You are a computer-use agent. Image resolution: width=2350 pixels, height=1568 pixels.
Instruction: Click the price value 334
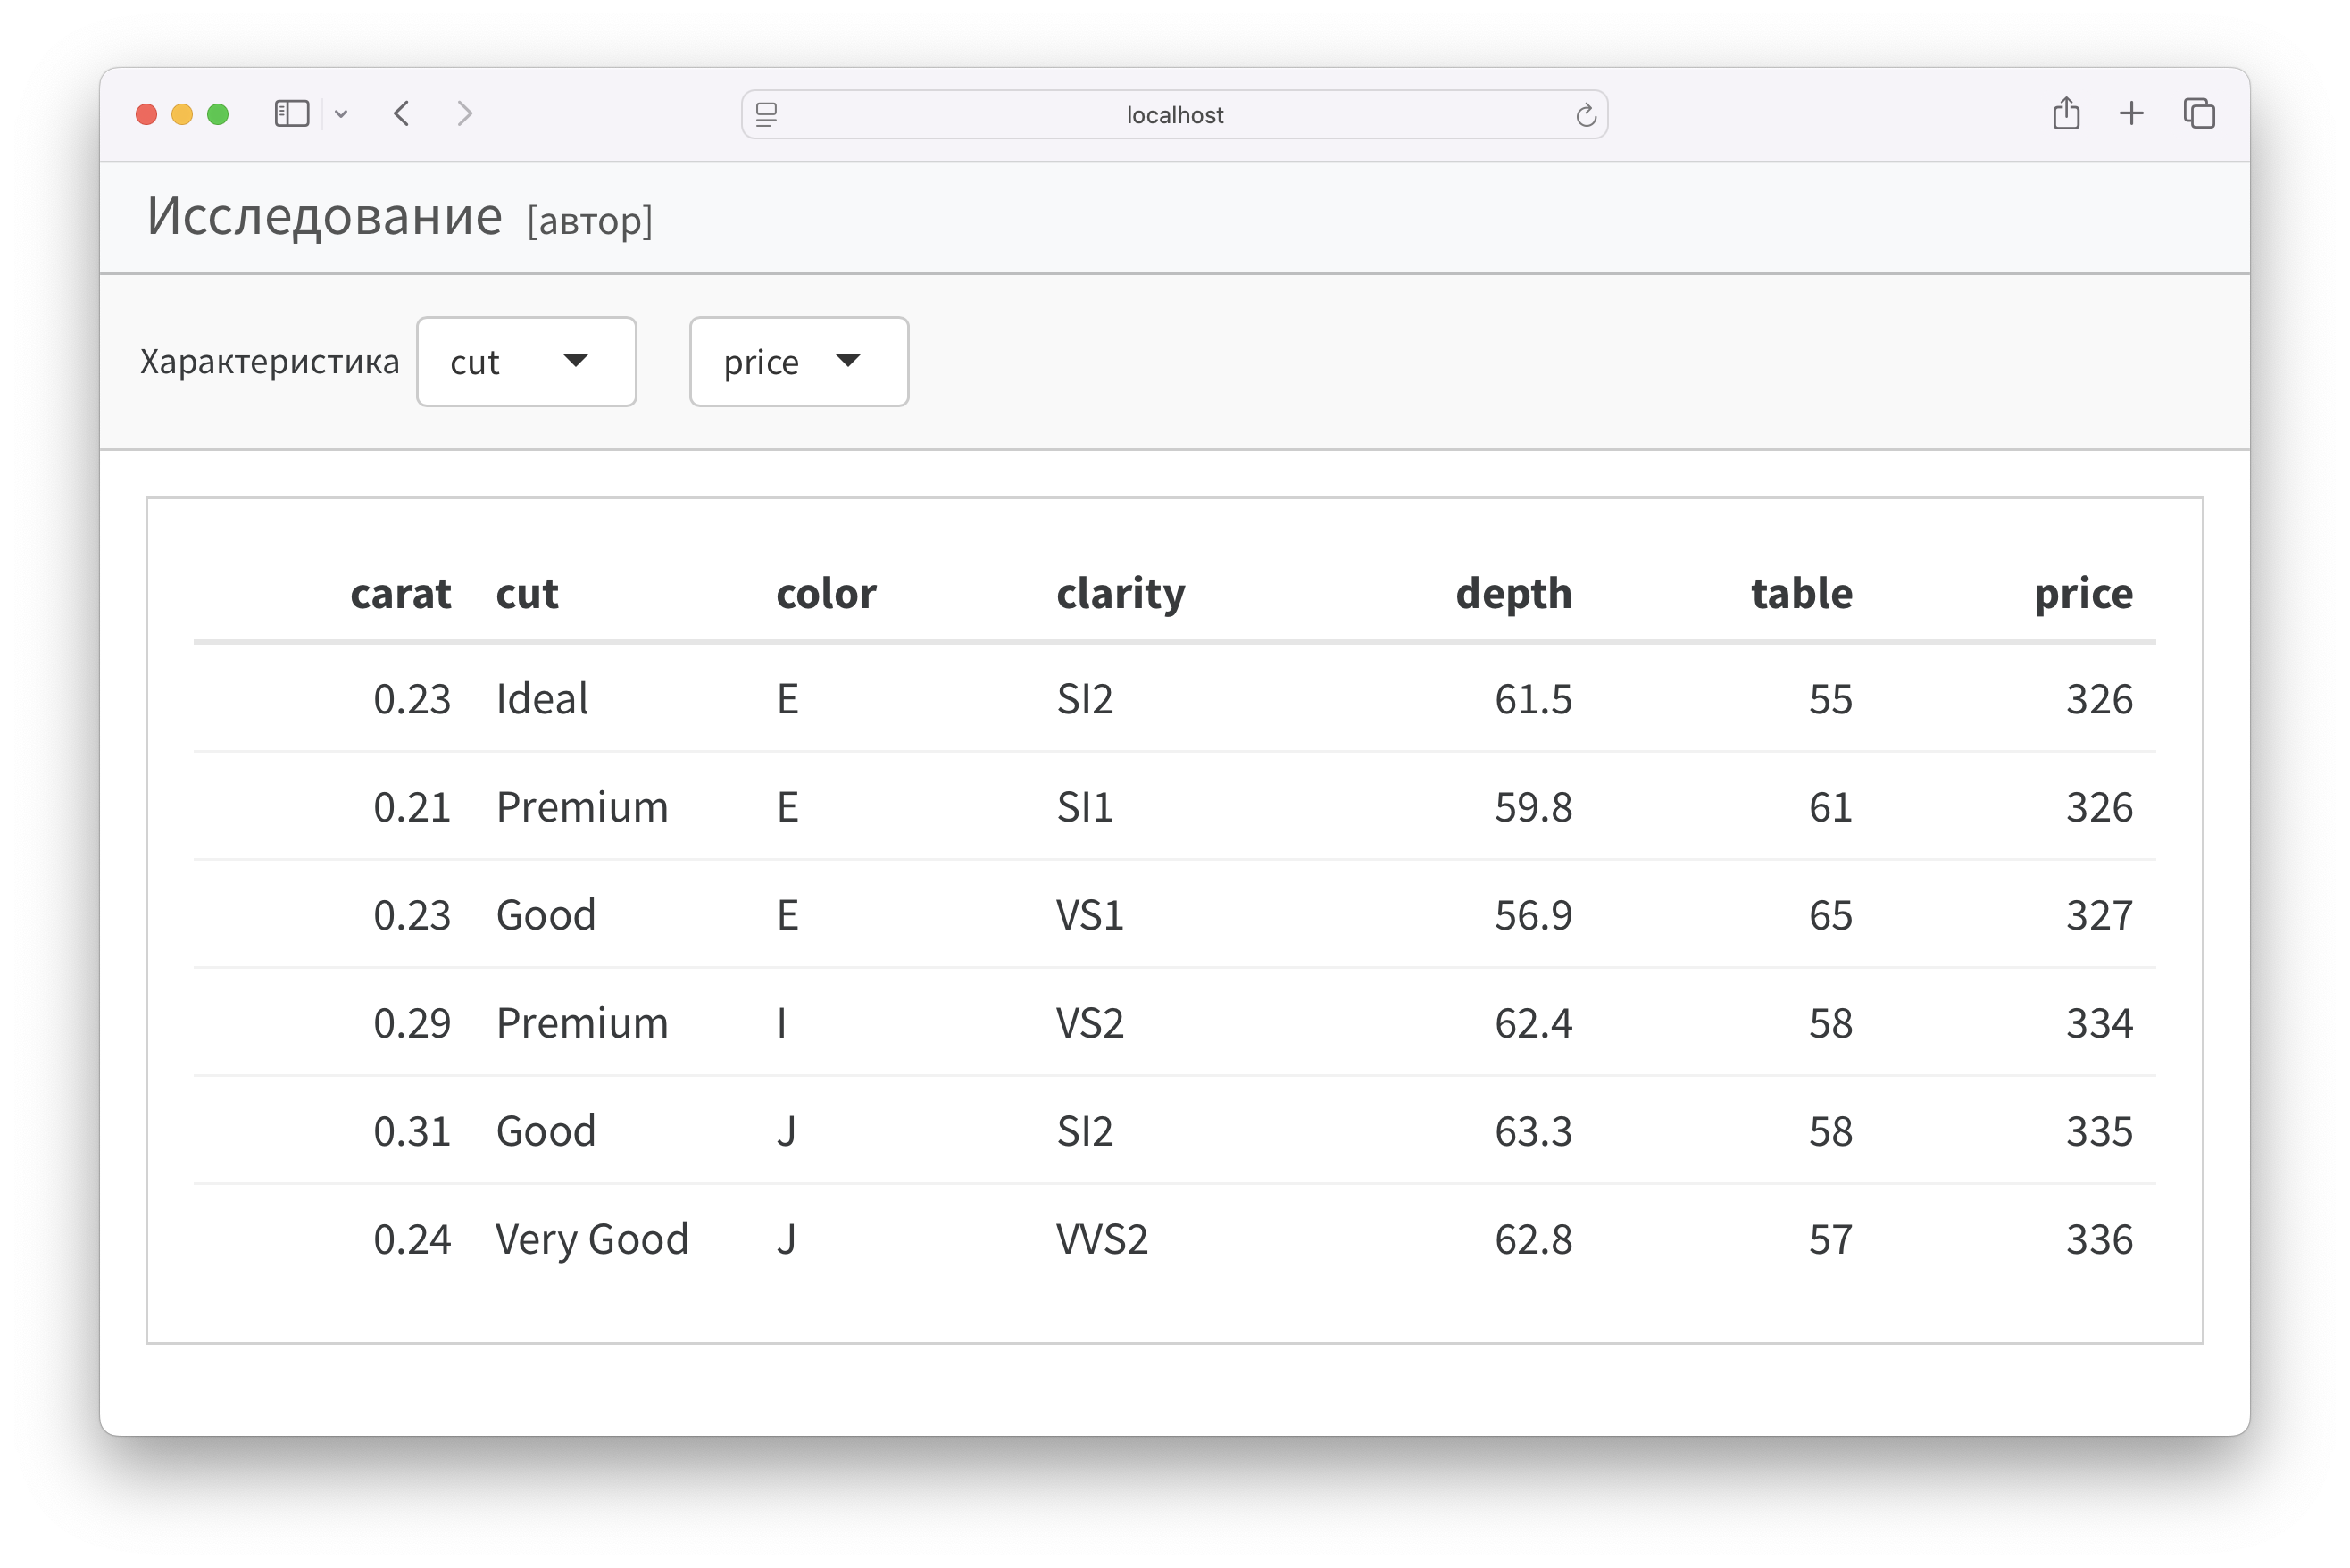click(2100, 1024)
